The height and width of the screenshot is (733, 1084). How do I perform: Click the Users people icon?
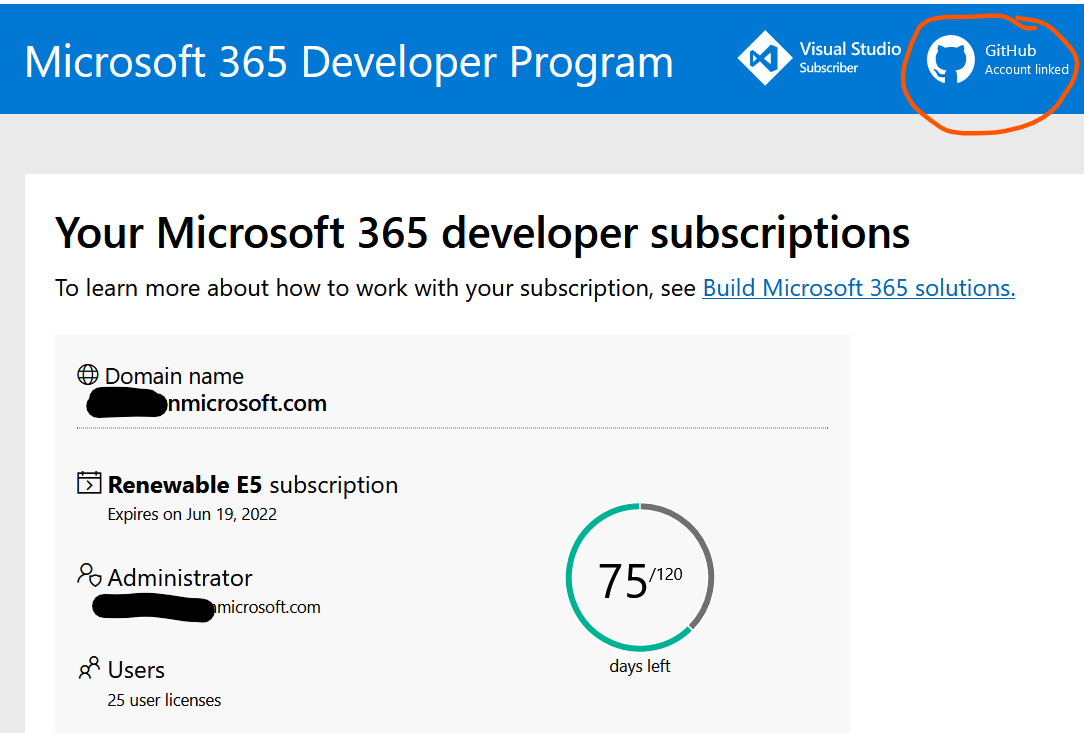click(89, 668)
